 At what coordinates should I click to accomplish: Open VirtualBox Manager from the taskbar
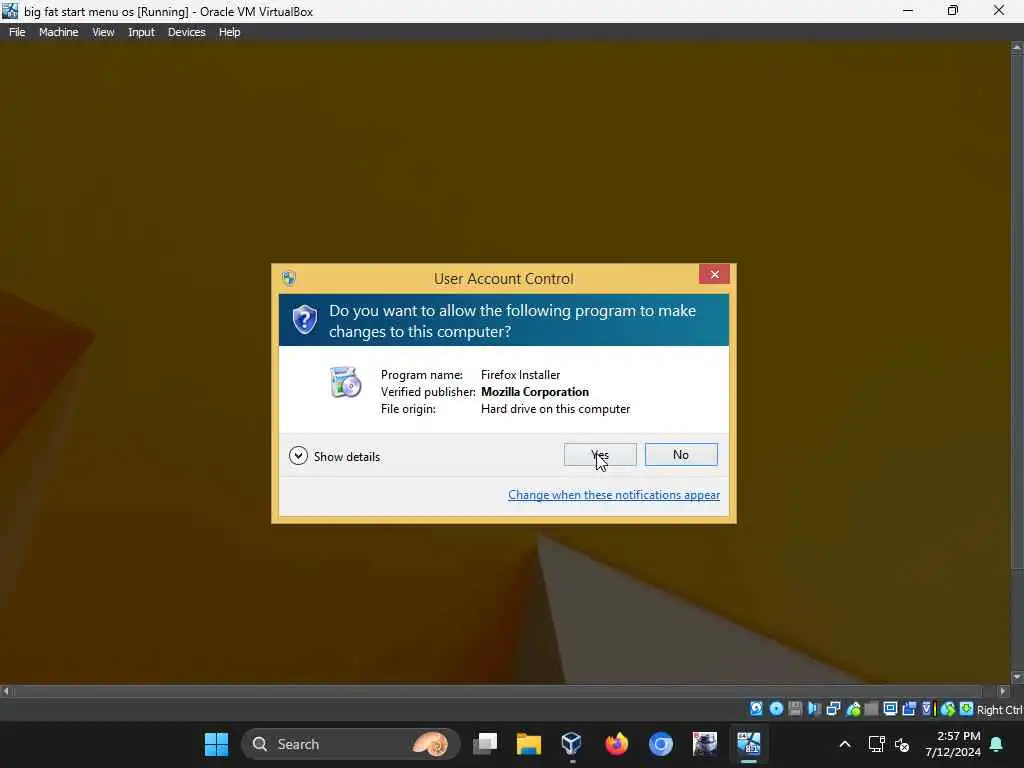pyautogui.click(x=571, y=744)
